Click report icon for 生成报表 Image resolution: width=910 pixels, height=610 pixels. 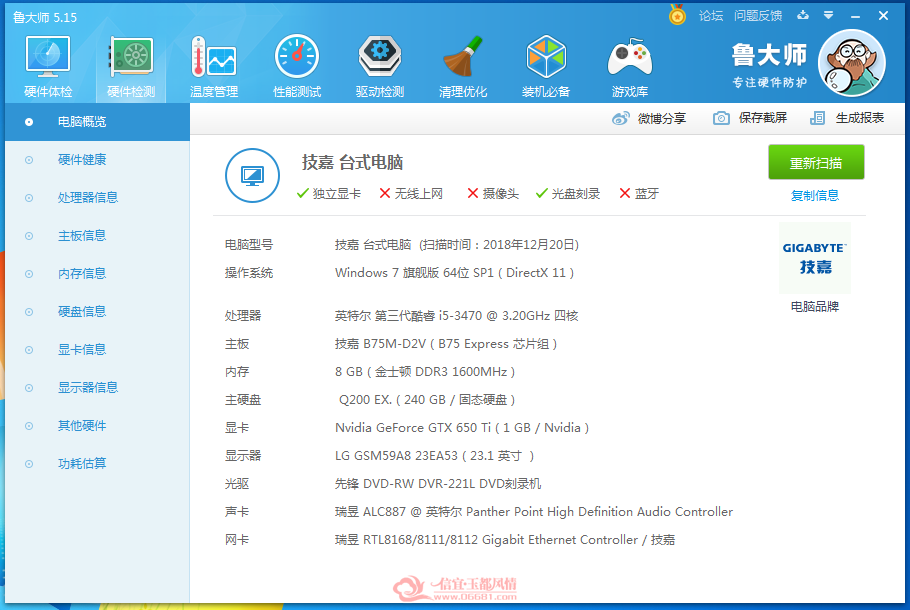point(817,118)
